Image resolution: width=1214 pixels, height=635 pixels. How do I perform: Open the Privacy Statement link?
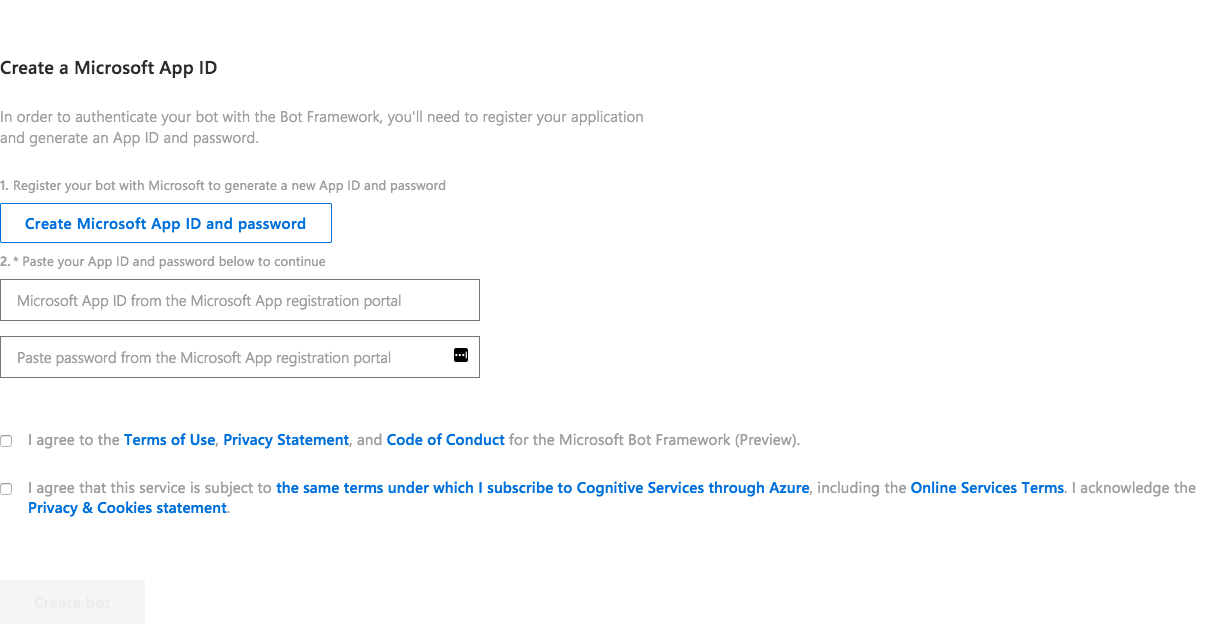(286, 440)
